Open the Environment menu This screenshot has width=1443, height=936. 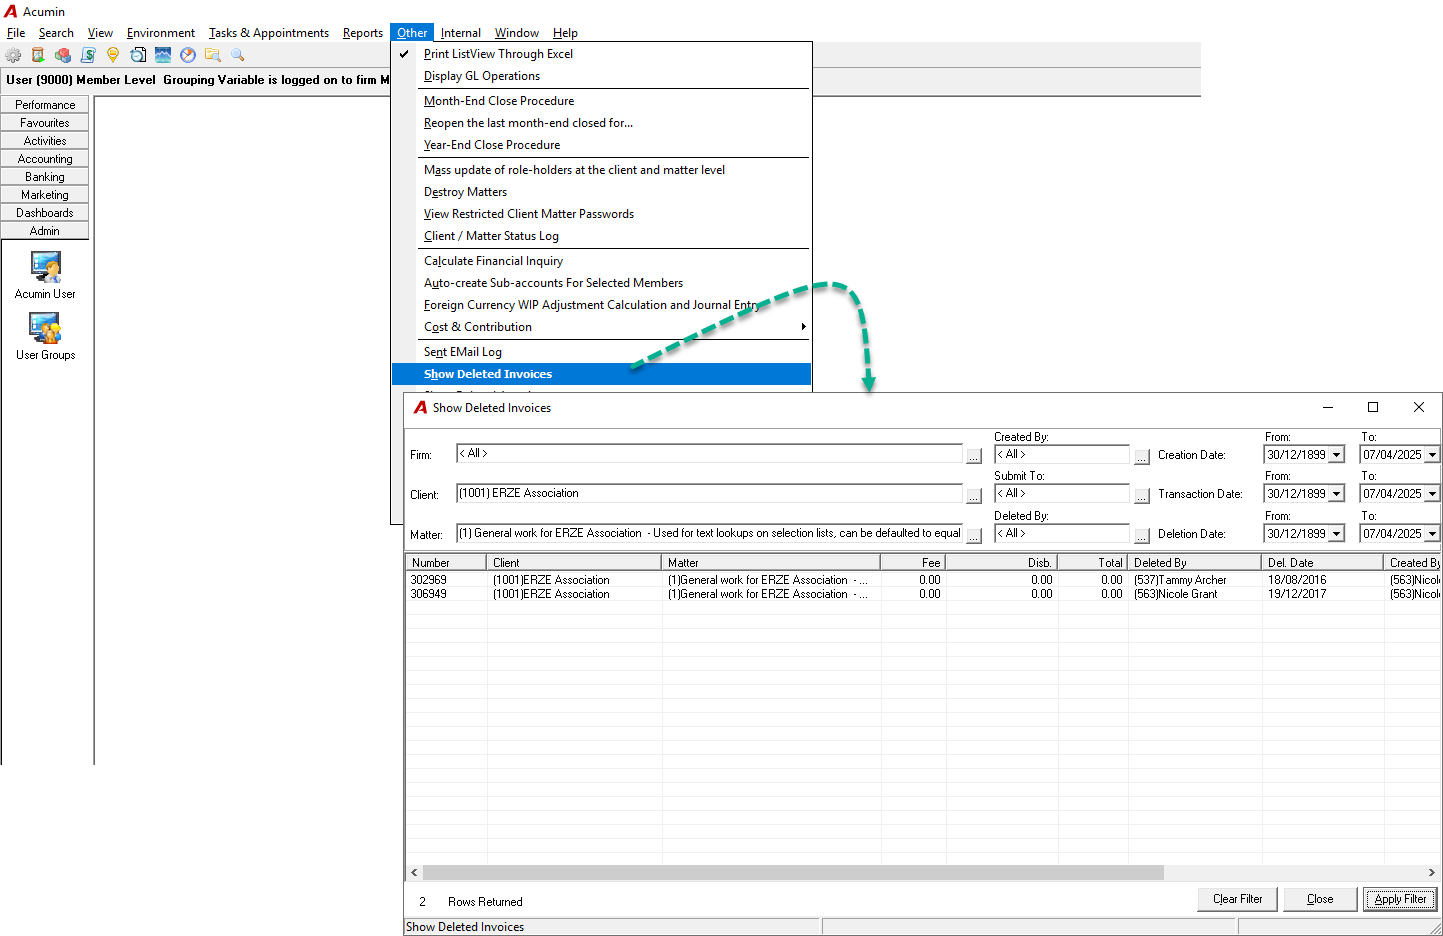pyautogui.click(x=160, y=33)
